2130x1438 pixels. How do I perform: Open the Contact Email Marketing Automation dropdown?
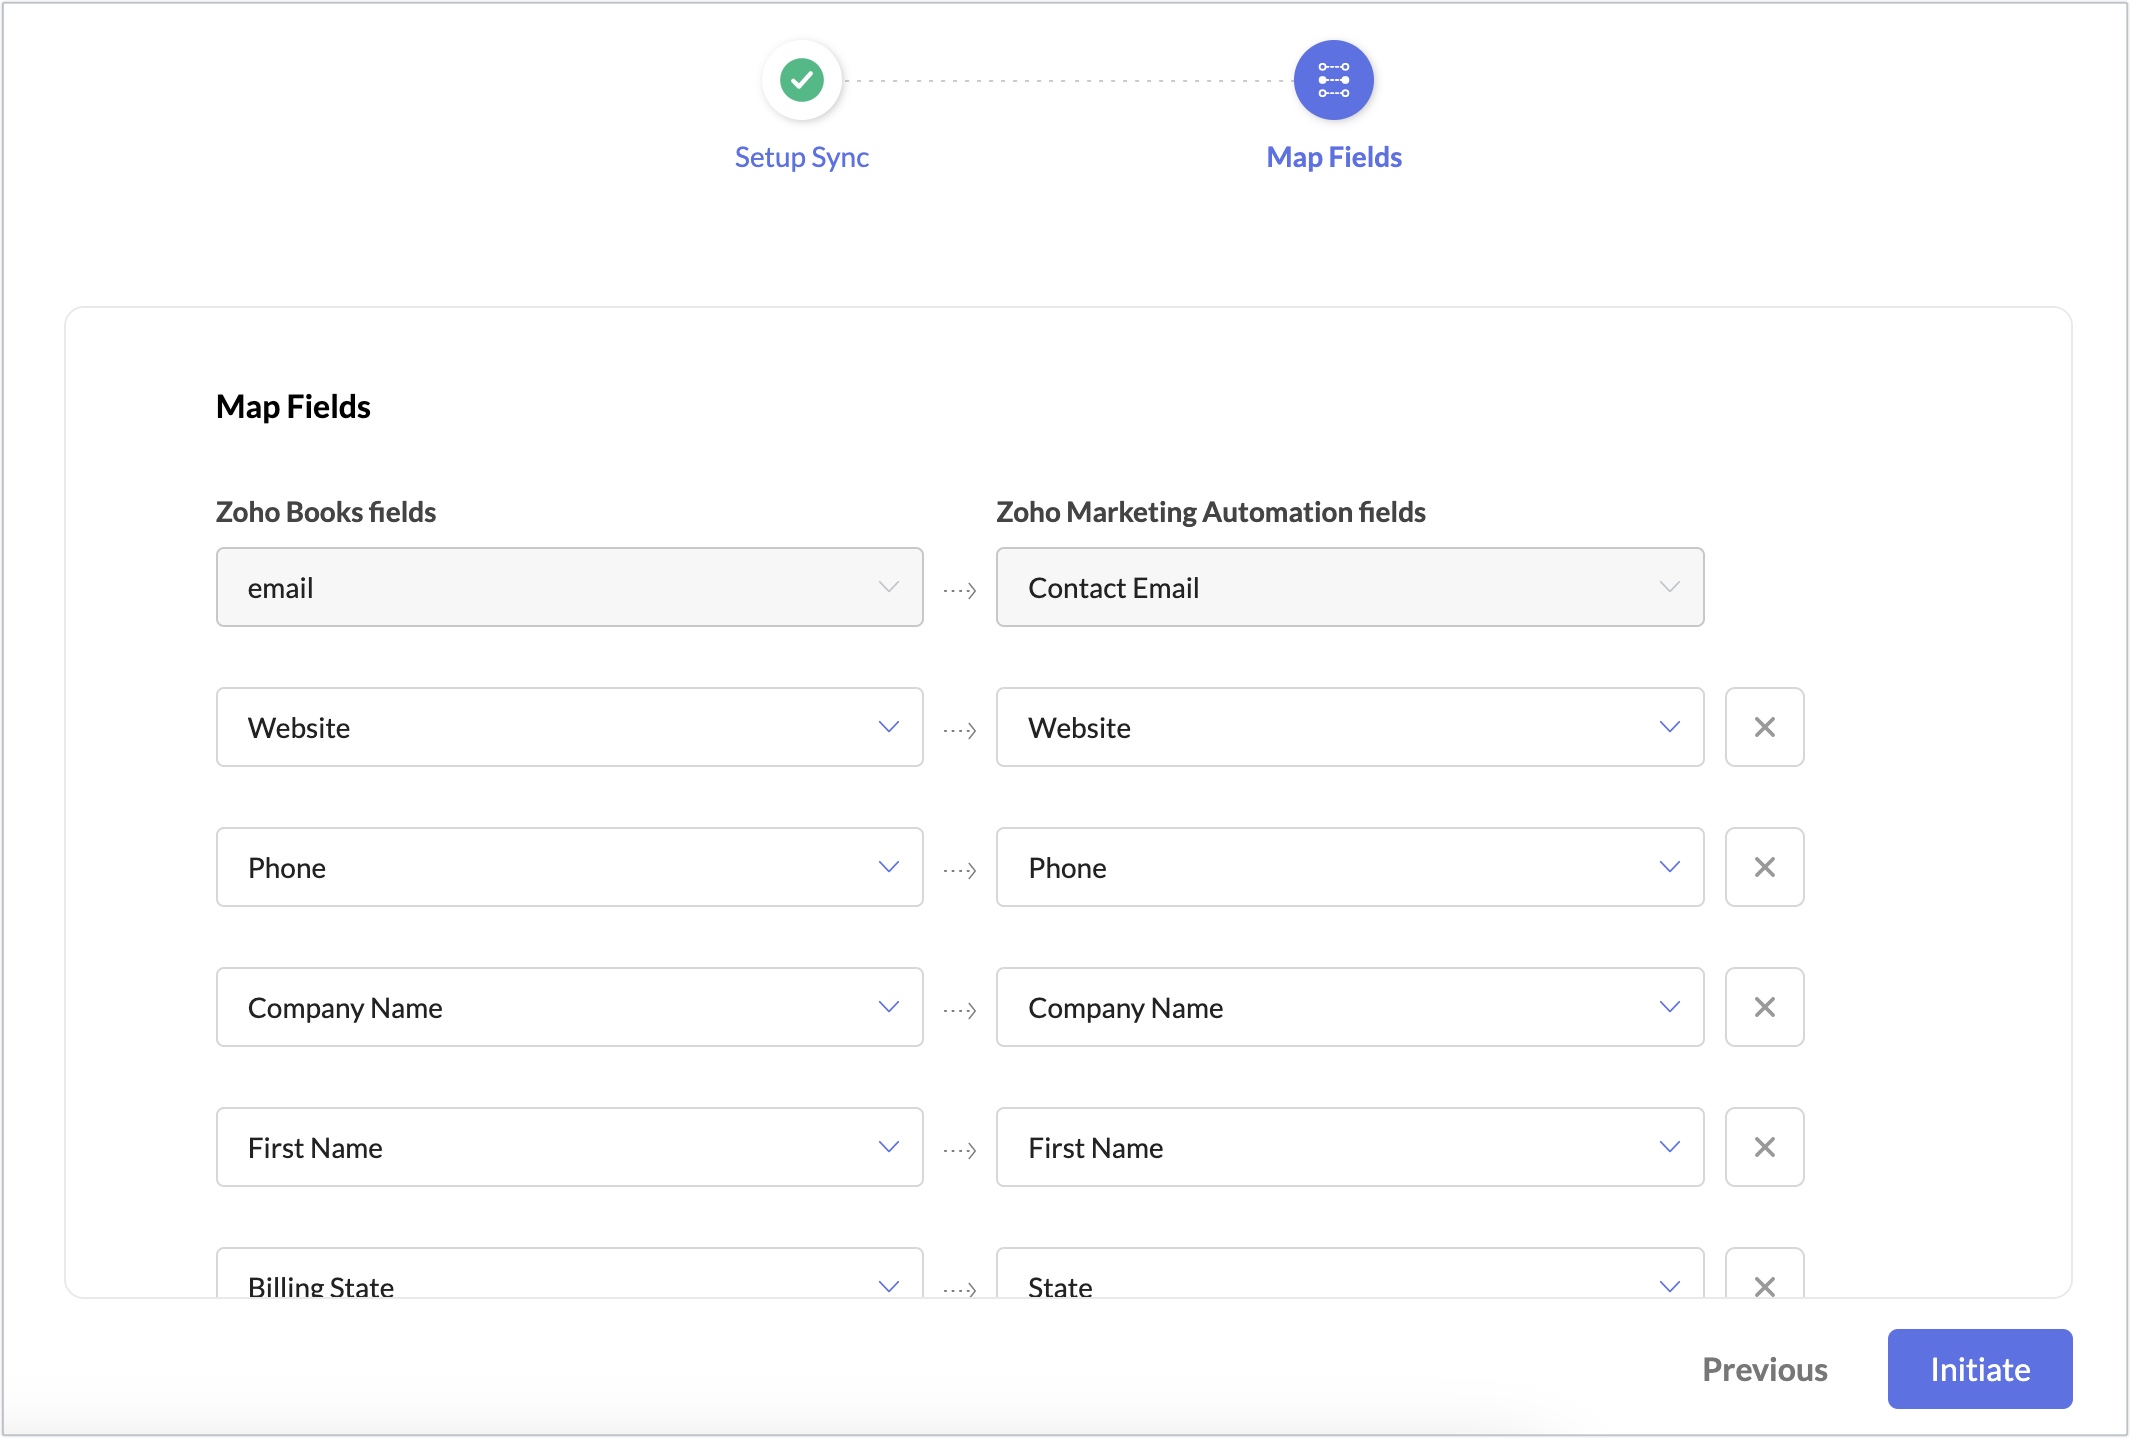point(1350,587)
